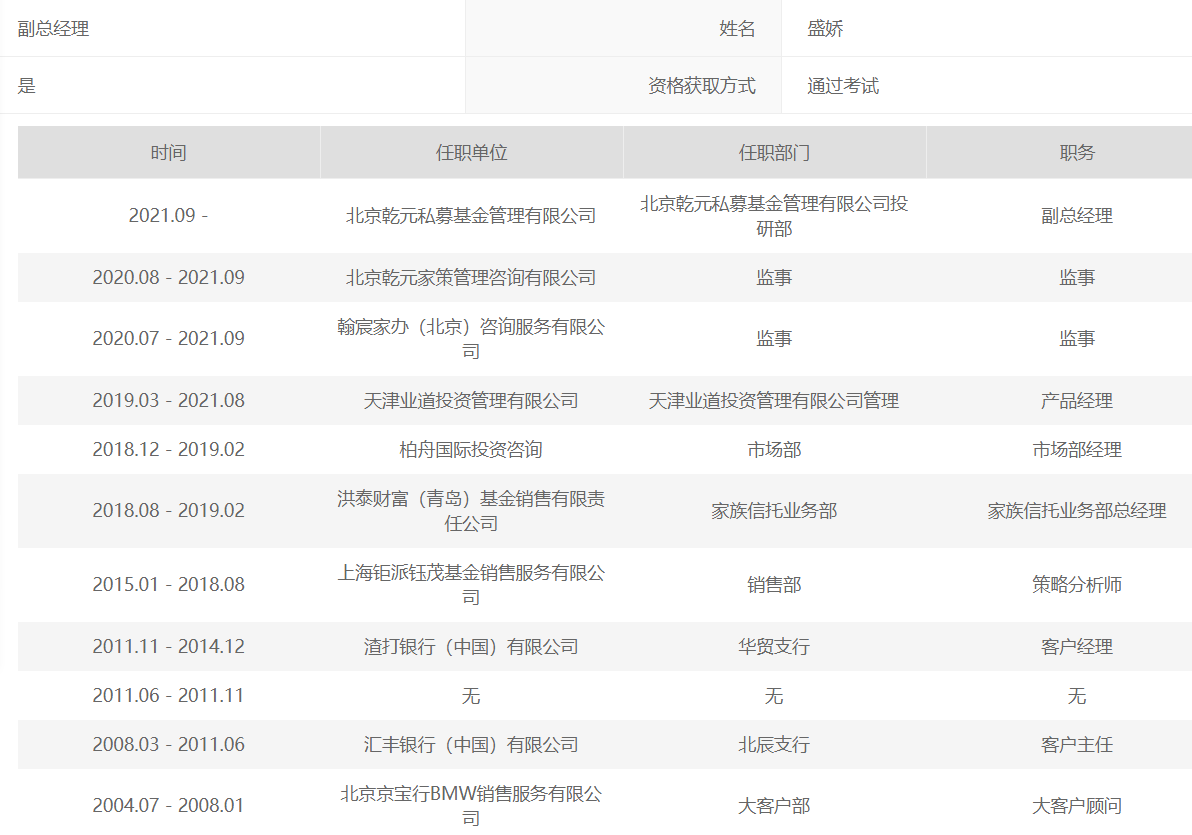Click '天津业道投资管理有限公司' in unit column

click(x=471, y=401)
